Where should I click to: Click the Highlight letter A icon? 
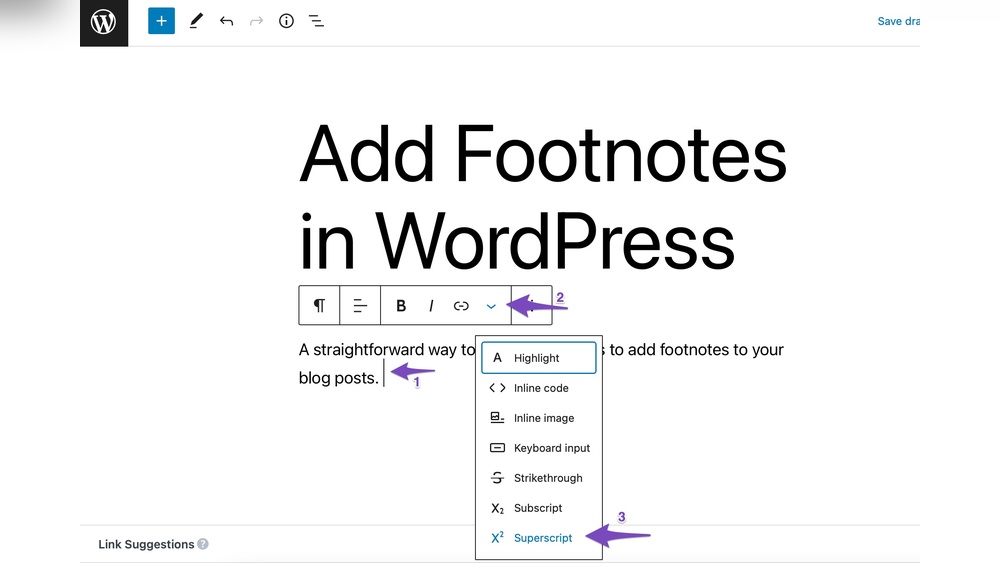[497, 358]
